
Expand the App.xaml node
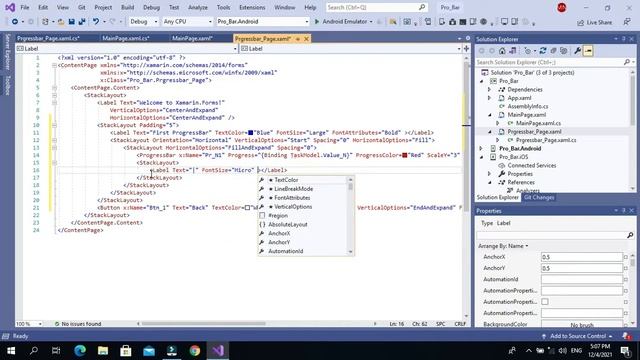tap(489, 98)
